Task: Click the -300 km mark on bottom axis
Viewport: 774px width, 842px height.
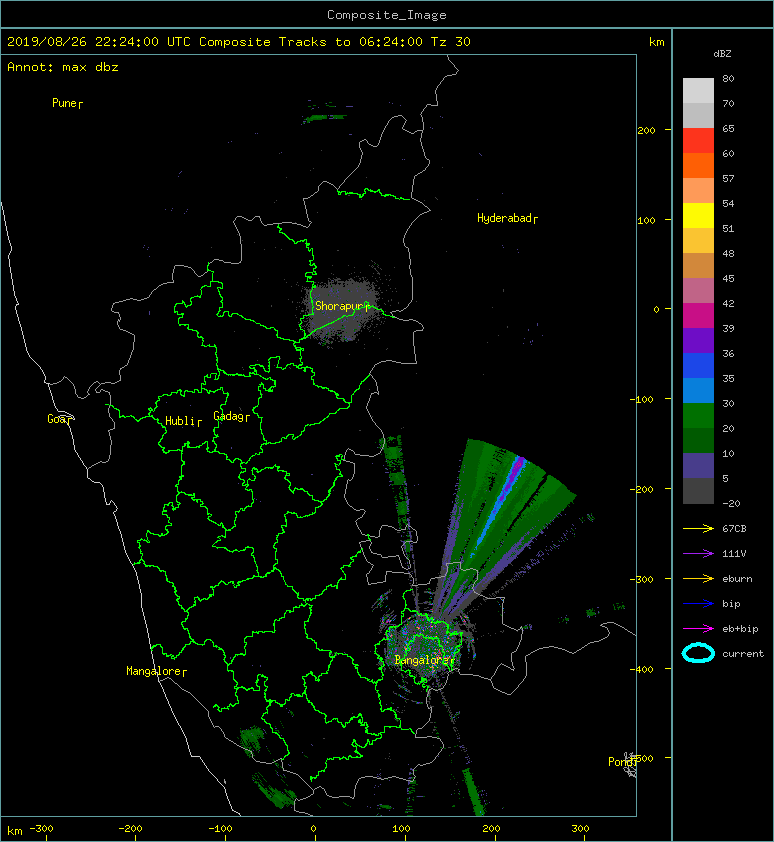Action: point(41,829)
